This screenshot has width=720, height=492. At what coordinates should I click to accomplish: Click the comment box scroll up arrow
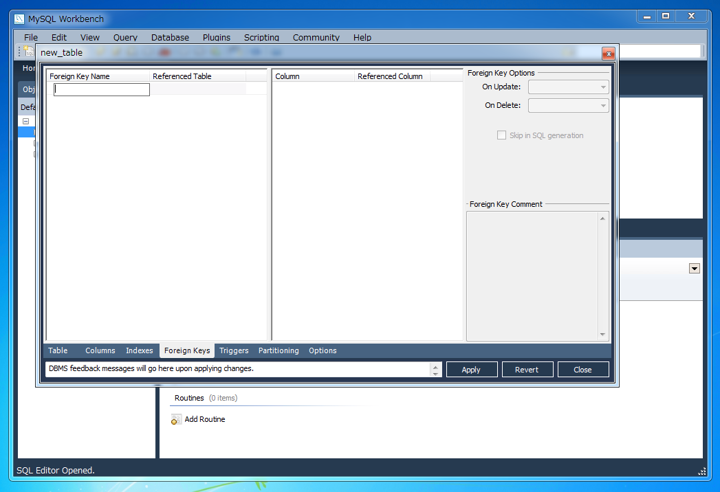[602, 219]
